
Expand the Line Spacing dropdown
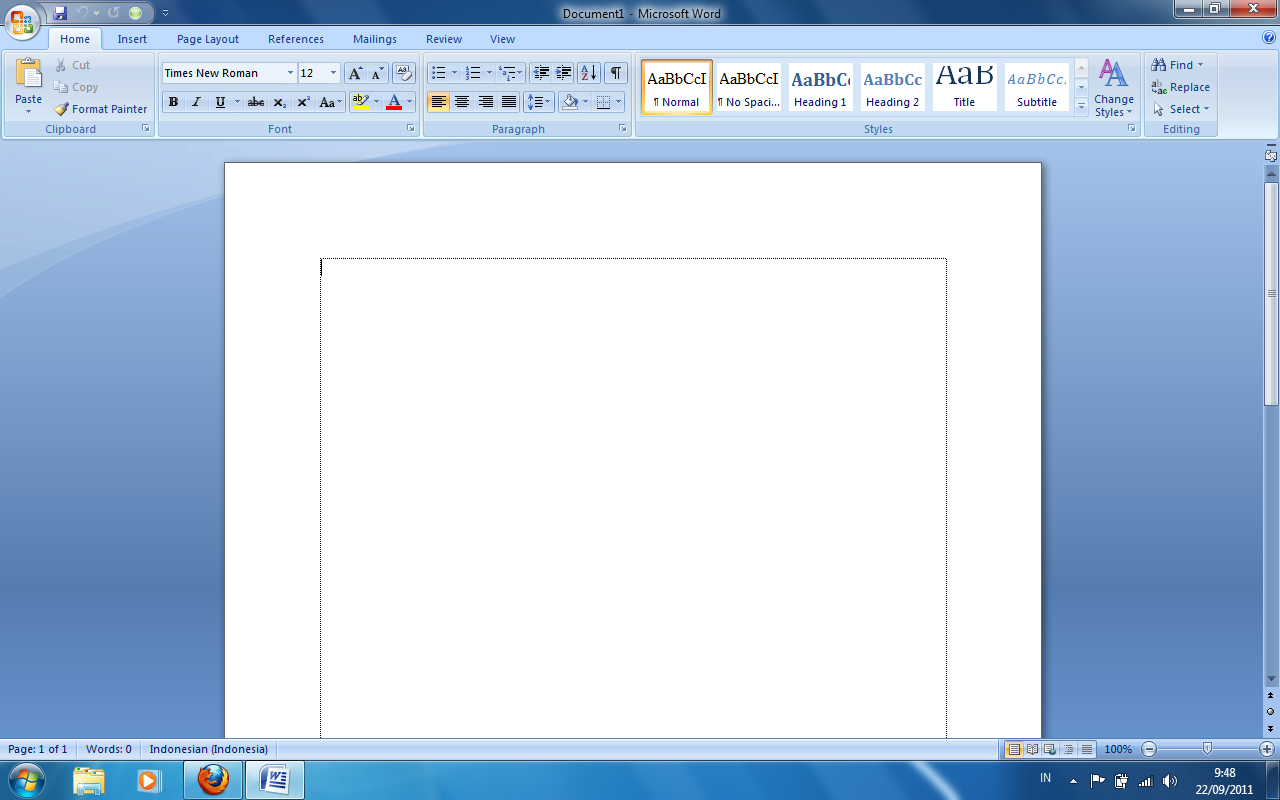pyautogui.click(x=538, y=102)
